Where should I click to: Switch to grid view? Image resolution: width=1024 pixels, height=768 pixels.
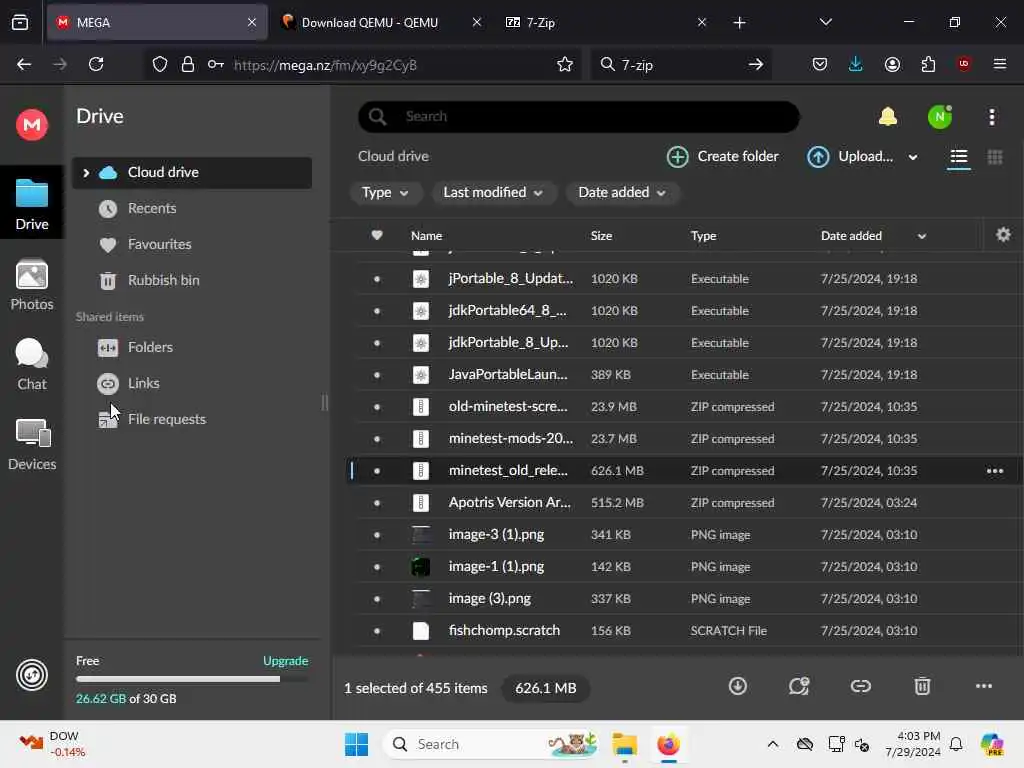(x=995, y=157)
